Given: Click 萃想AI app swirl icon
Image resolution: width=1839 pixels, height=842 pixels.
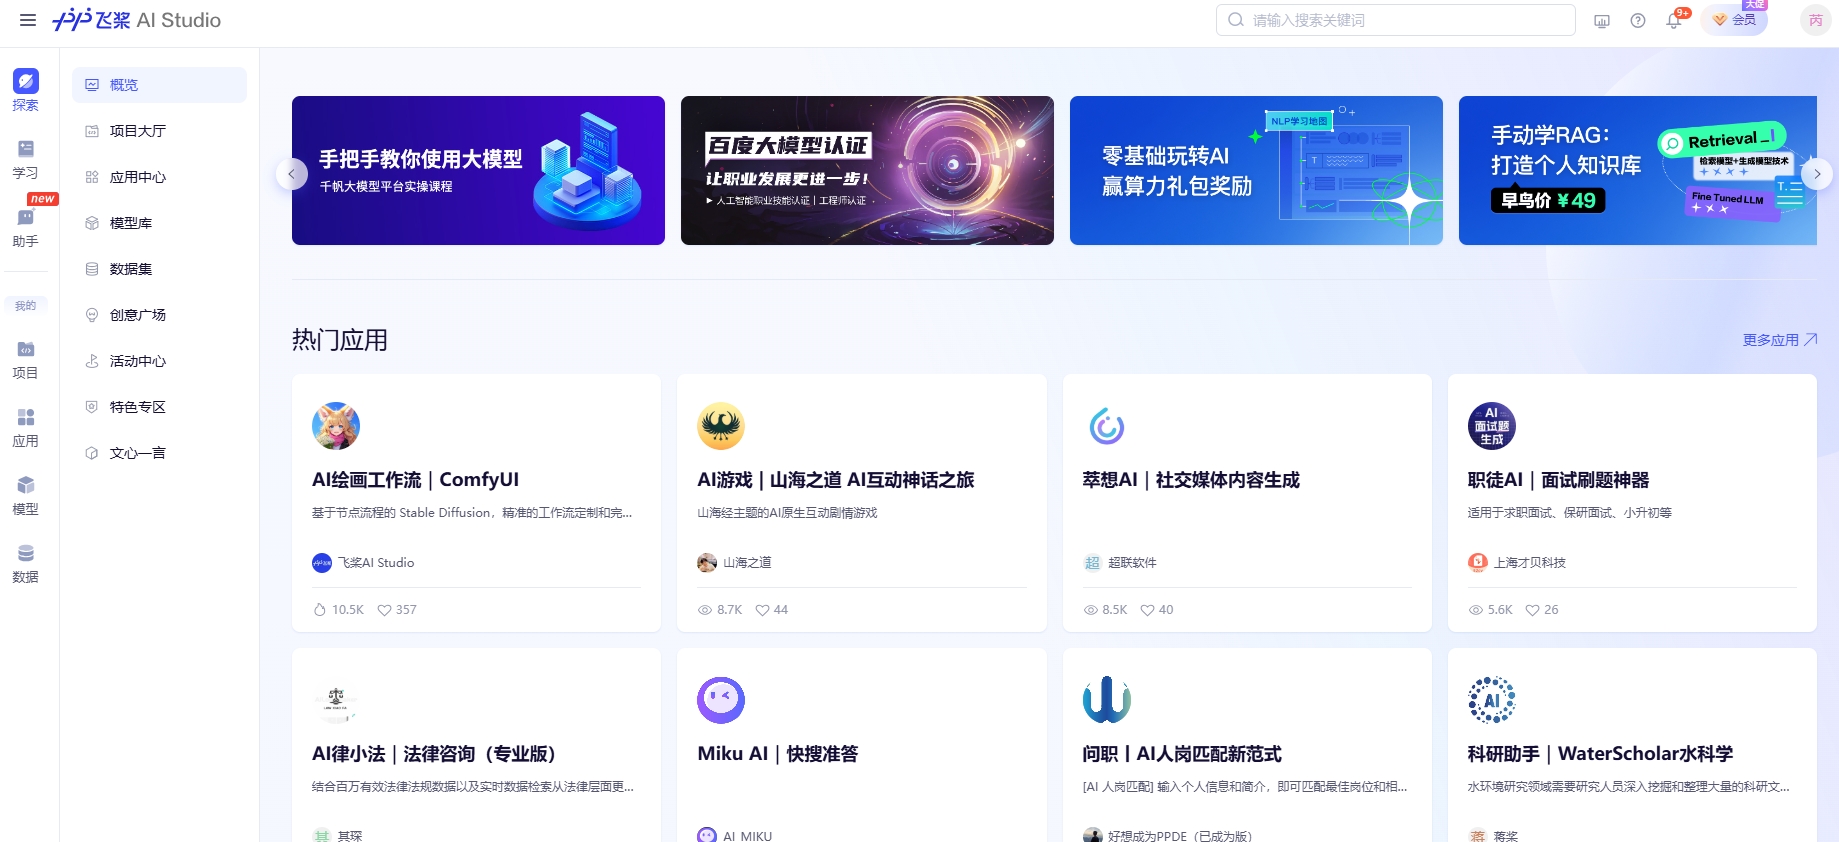Looking at the screenshot, I should [x=1107, y=426].
